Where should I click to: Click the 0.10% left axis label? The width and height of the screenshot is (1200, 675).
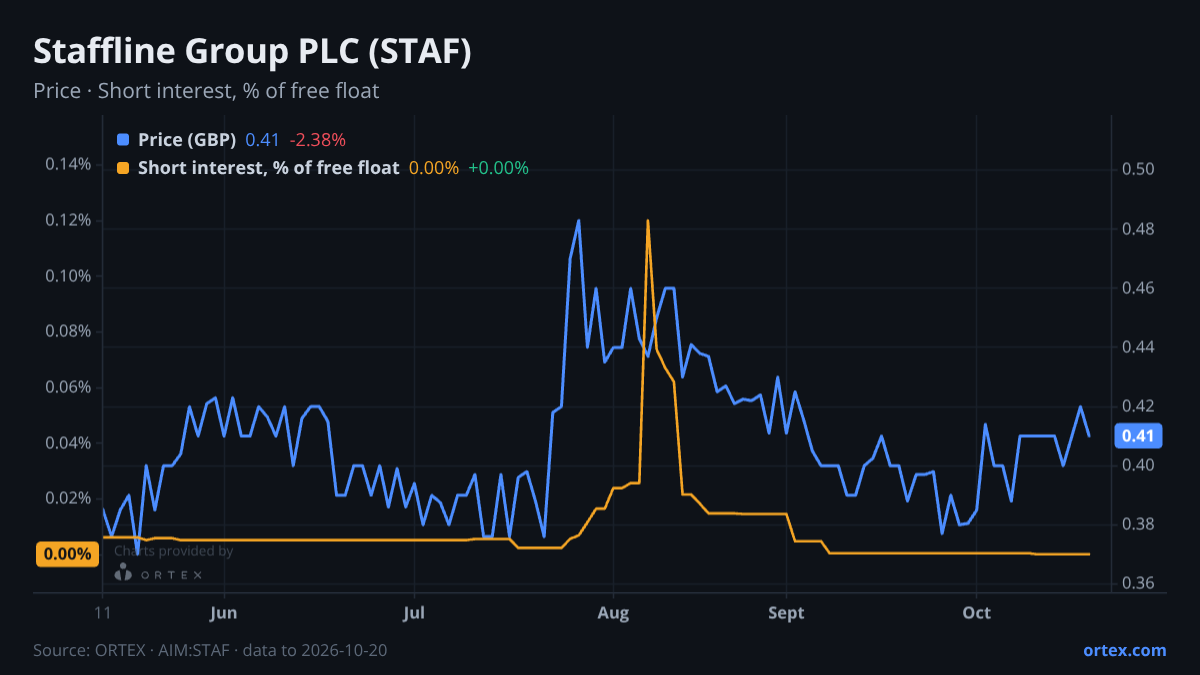[x=68, y=276]
